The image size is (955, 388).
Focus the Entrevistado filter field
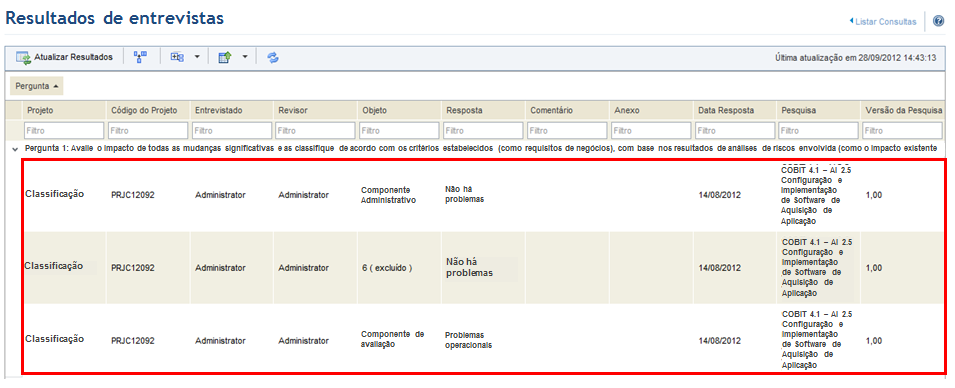(x=232, y=130)
